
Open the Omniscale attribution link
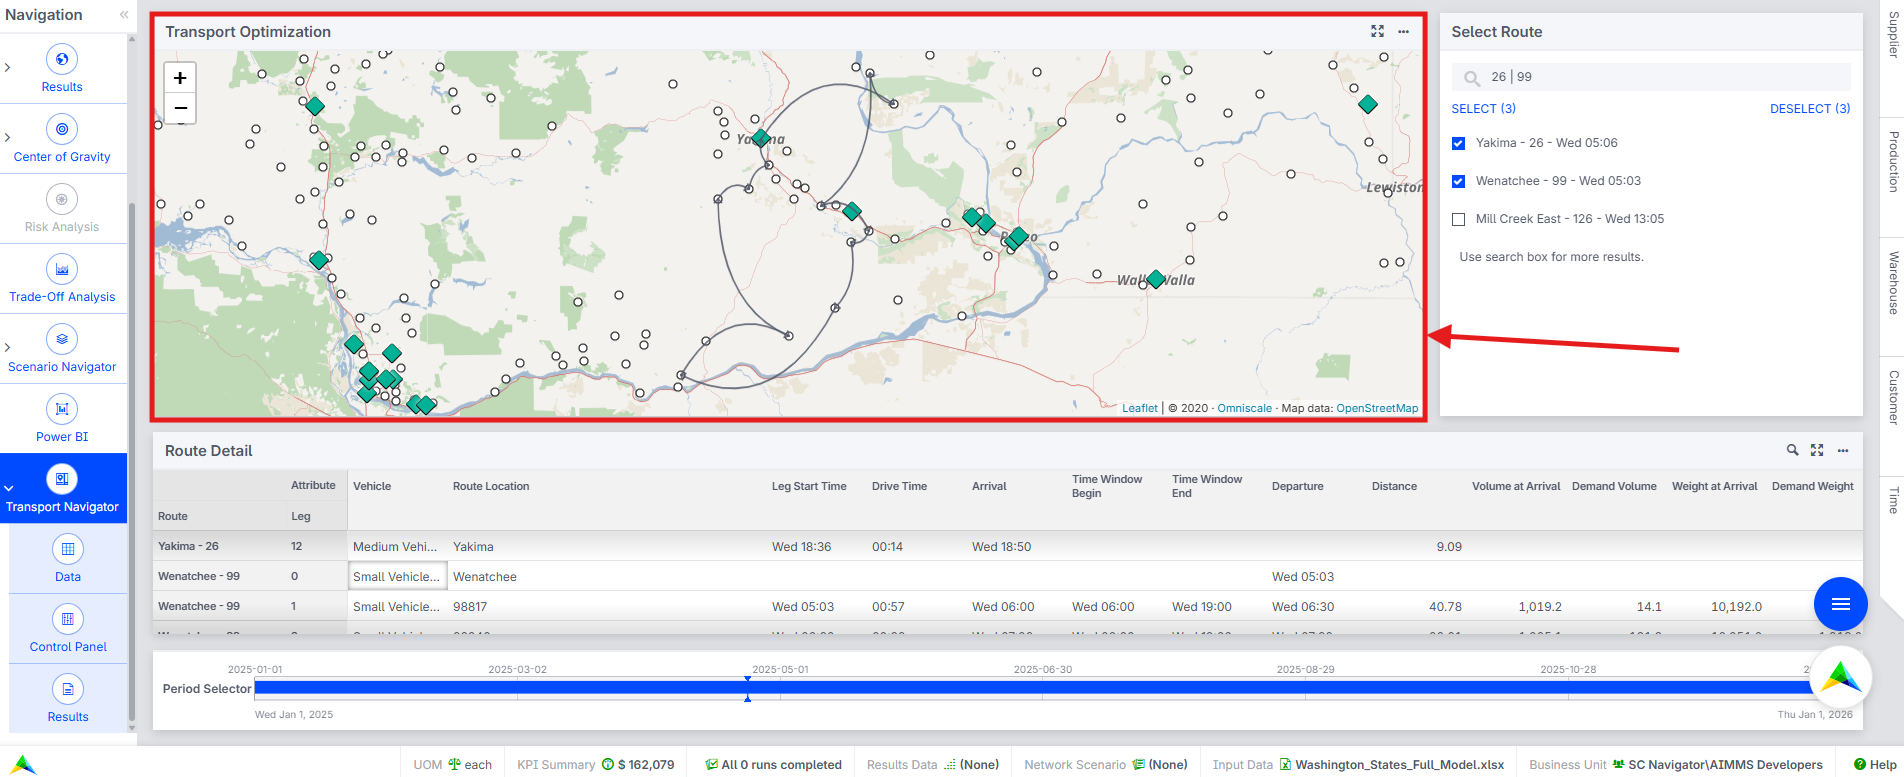coord(1244,408)
